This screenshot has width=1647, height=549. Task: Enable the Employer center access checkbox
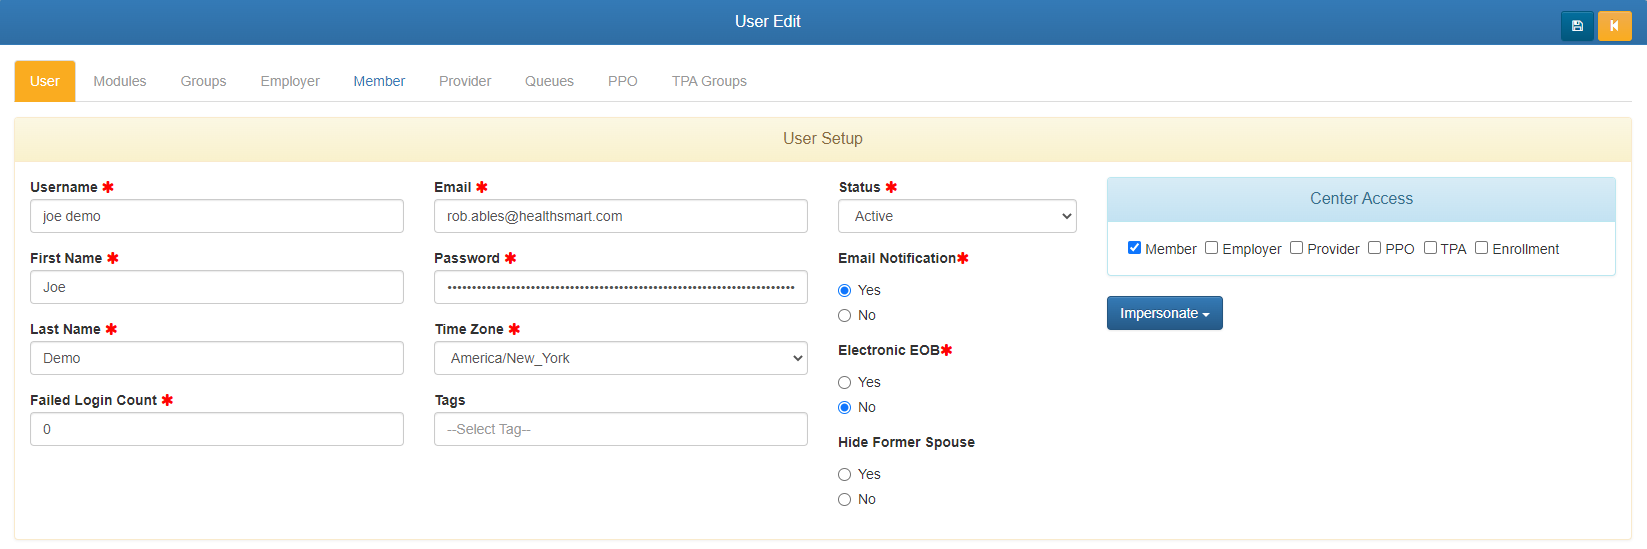1211,248
